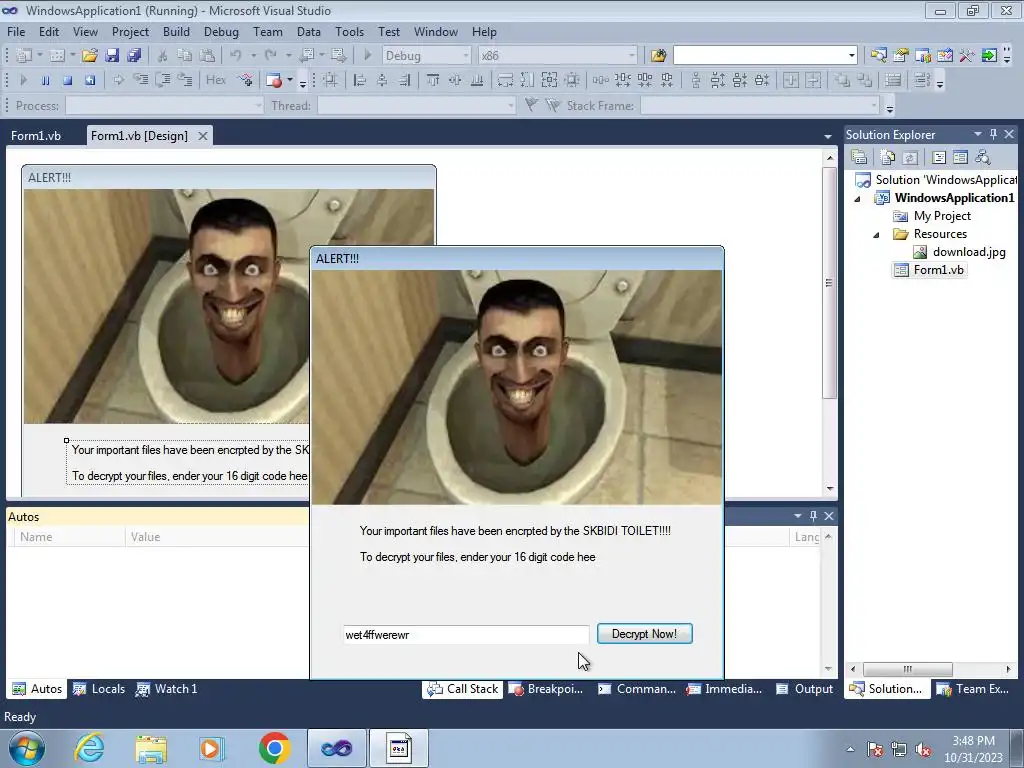This screenshot has width=1024, height=768.
Task: Click the Open File folder icon
Action: [x=89, y=56]
